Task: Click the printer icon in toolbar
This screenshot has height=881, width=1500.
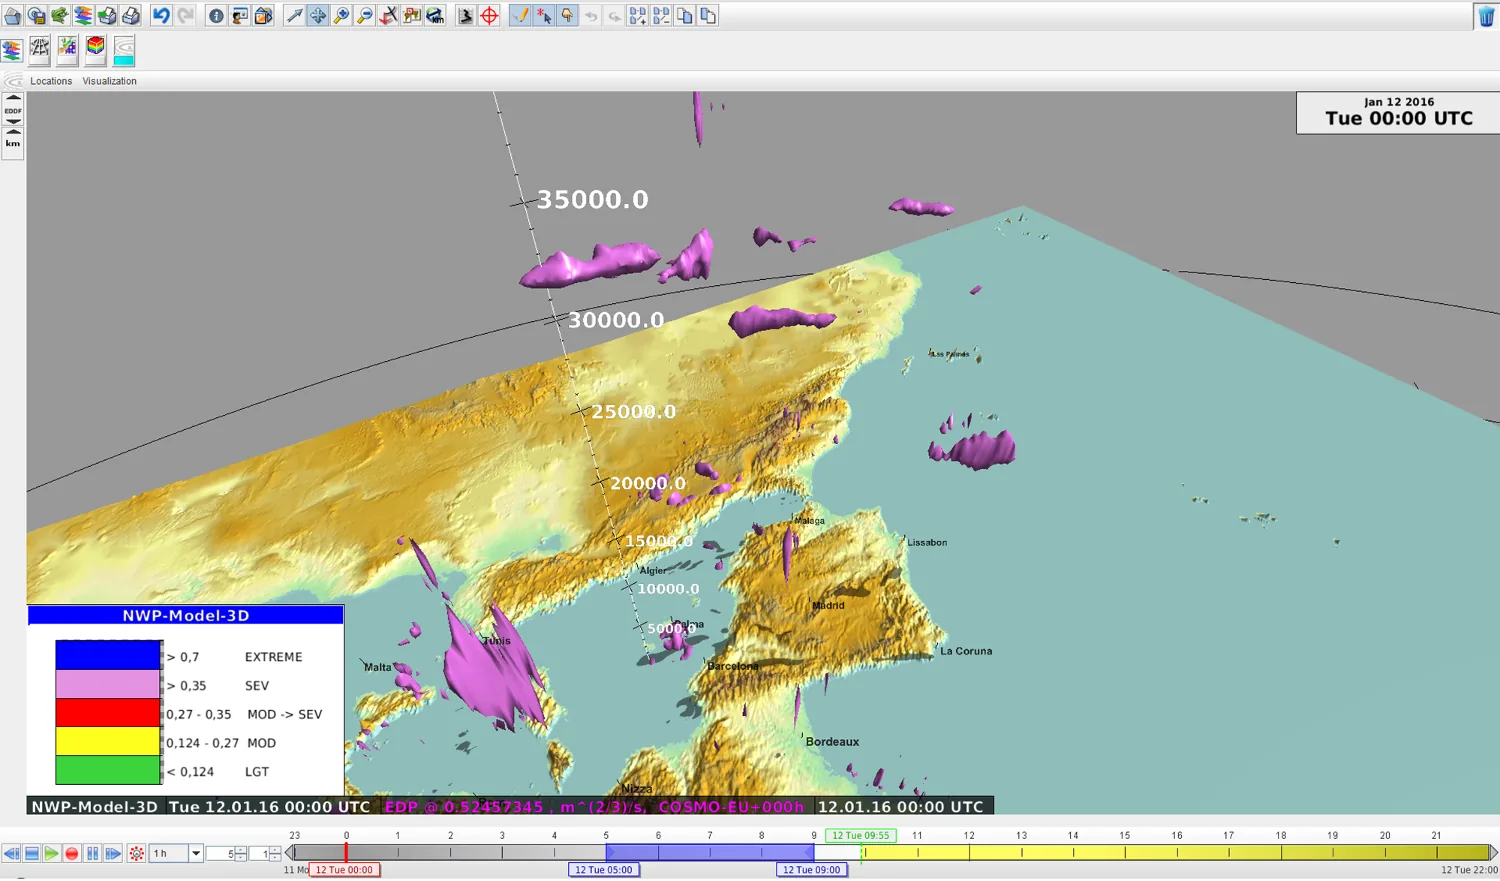Action: point(131,16)
